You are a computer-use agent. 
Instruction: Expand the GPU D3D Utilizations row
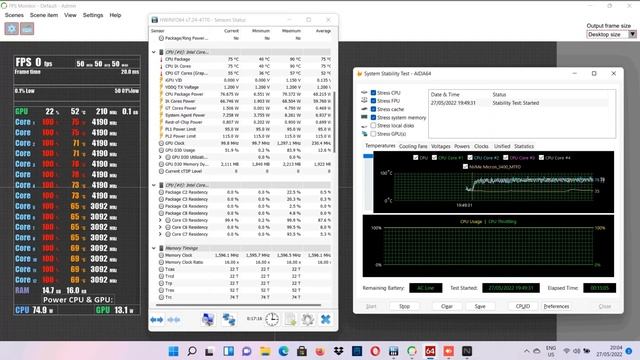160,157
